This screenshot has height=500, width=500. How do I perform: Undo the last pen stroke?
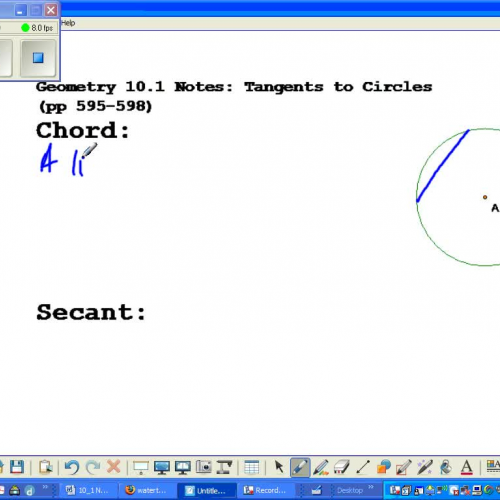72,467
